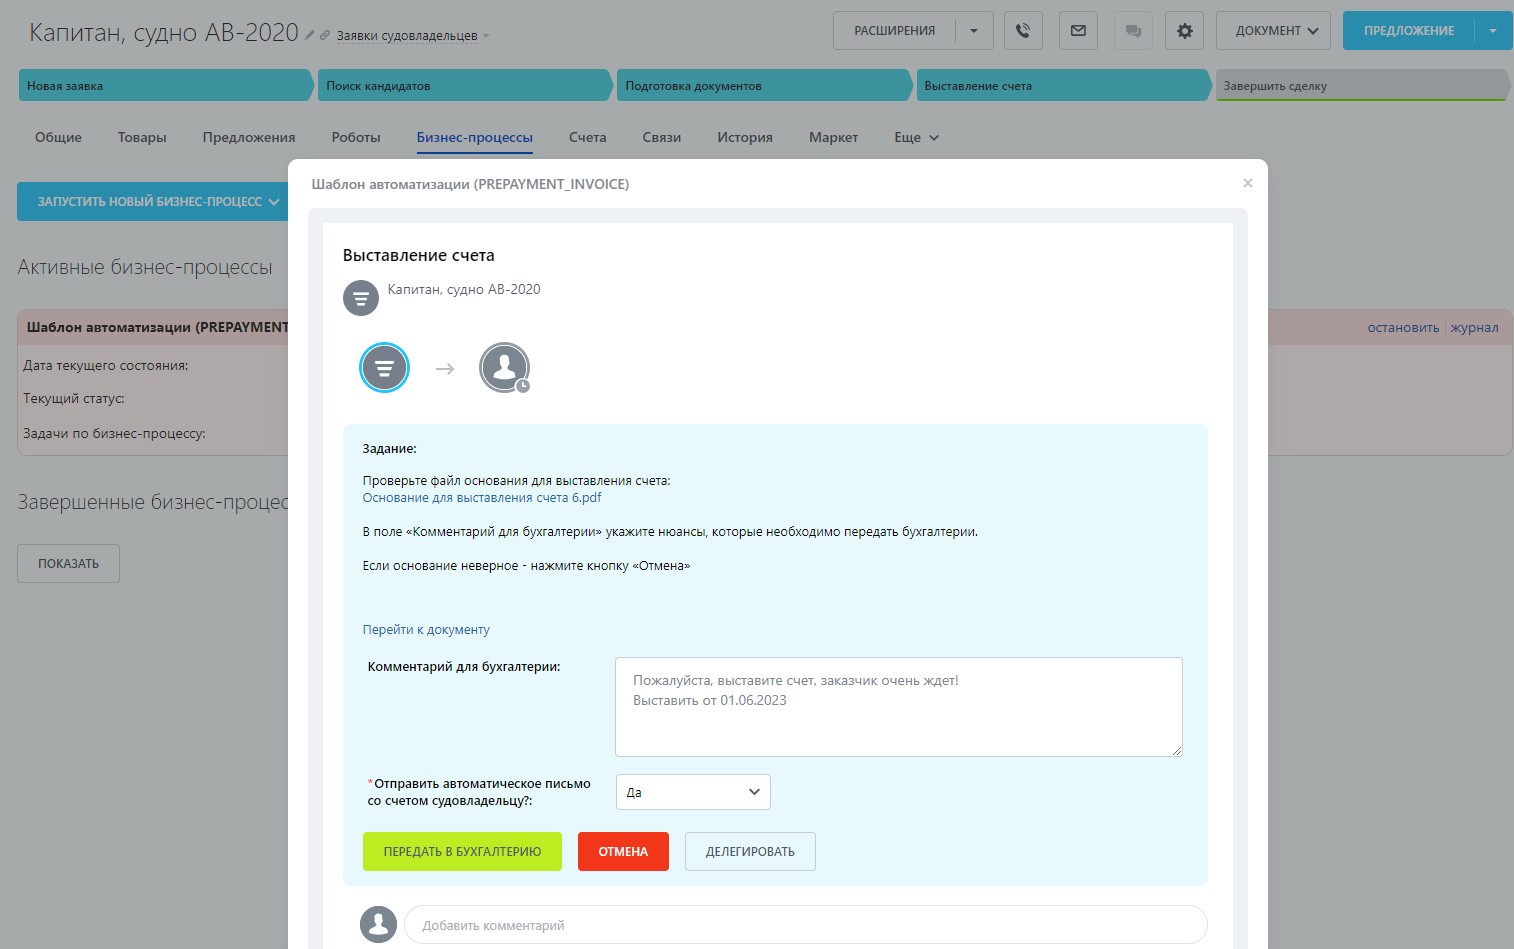Open the email envelope icon button
The width and height of the screenshot is (1514, 949).
point(1078,31)
